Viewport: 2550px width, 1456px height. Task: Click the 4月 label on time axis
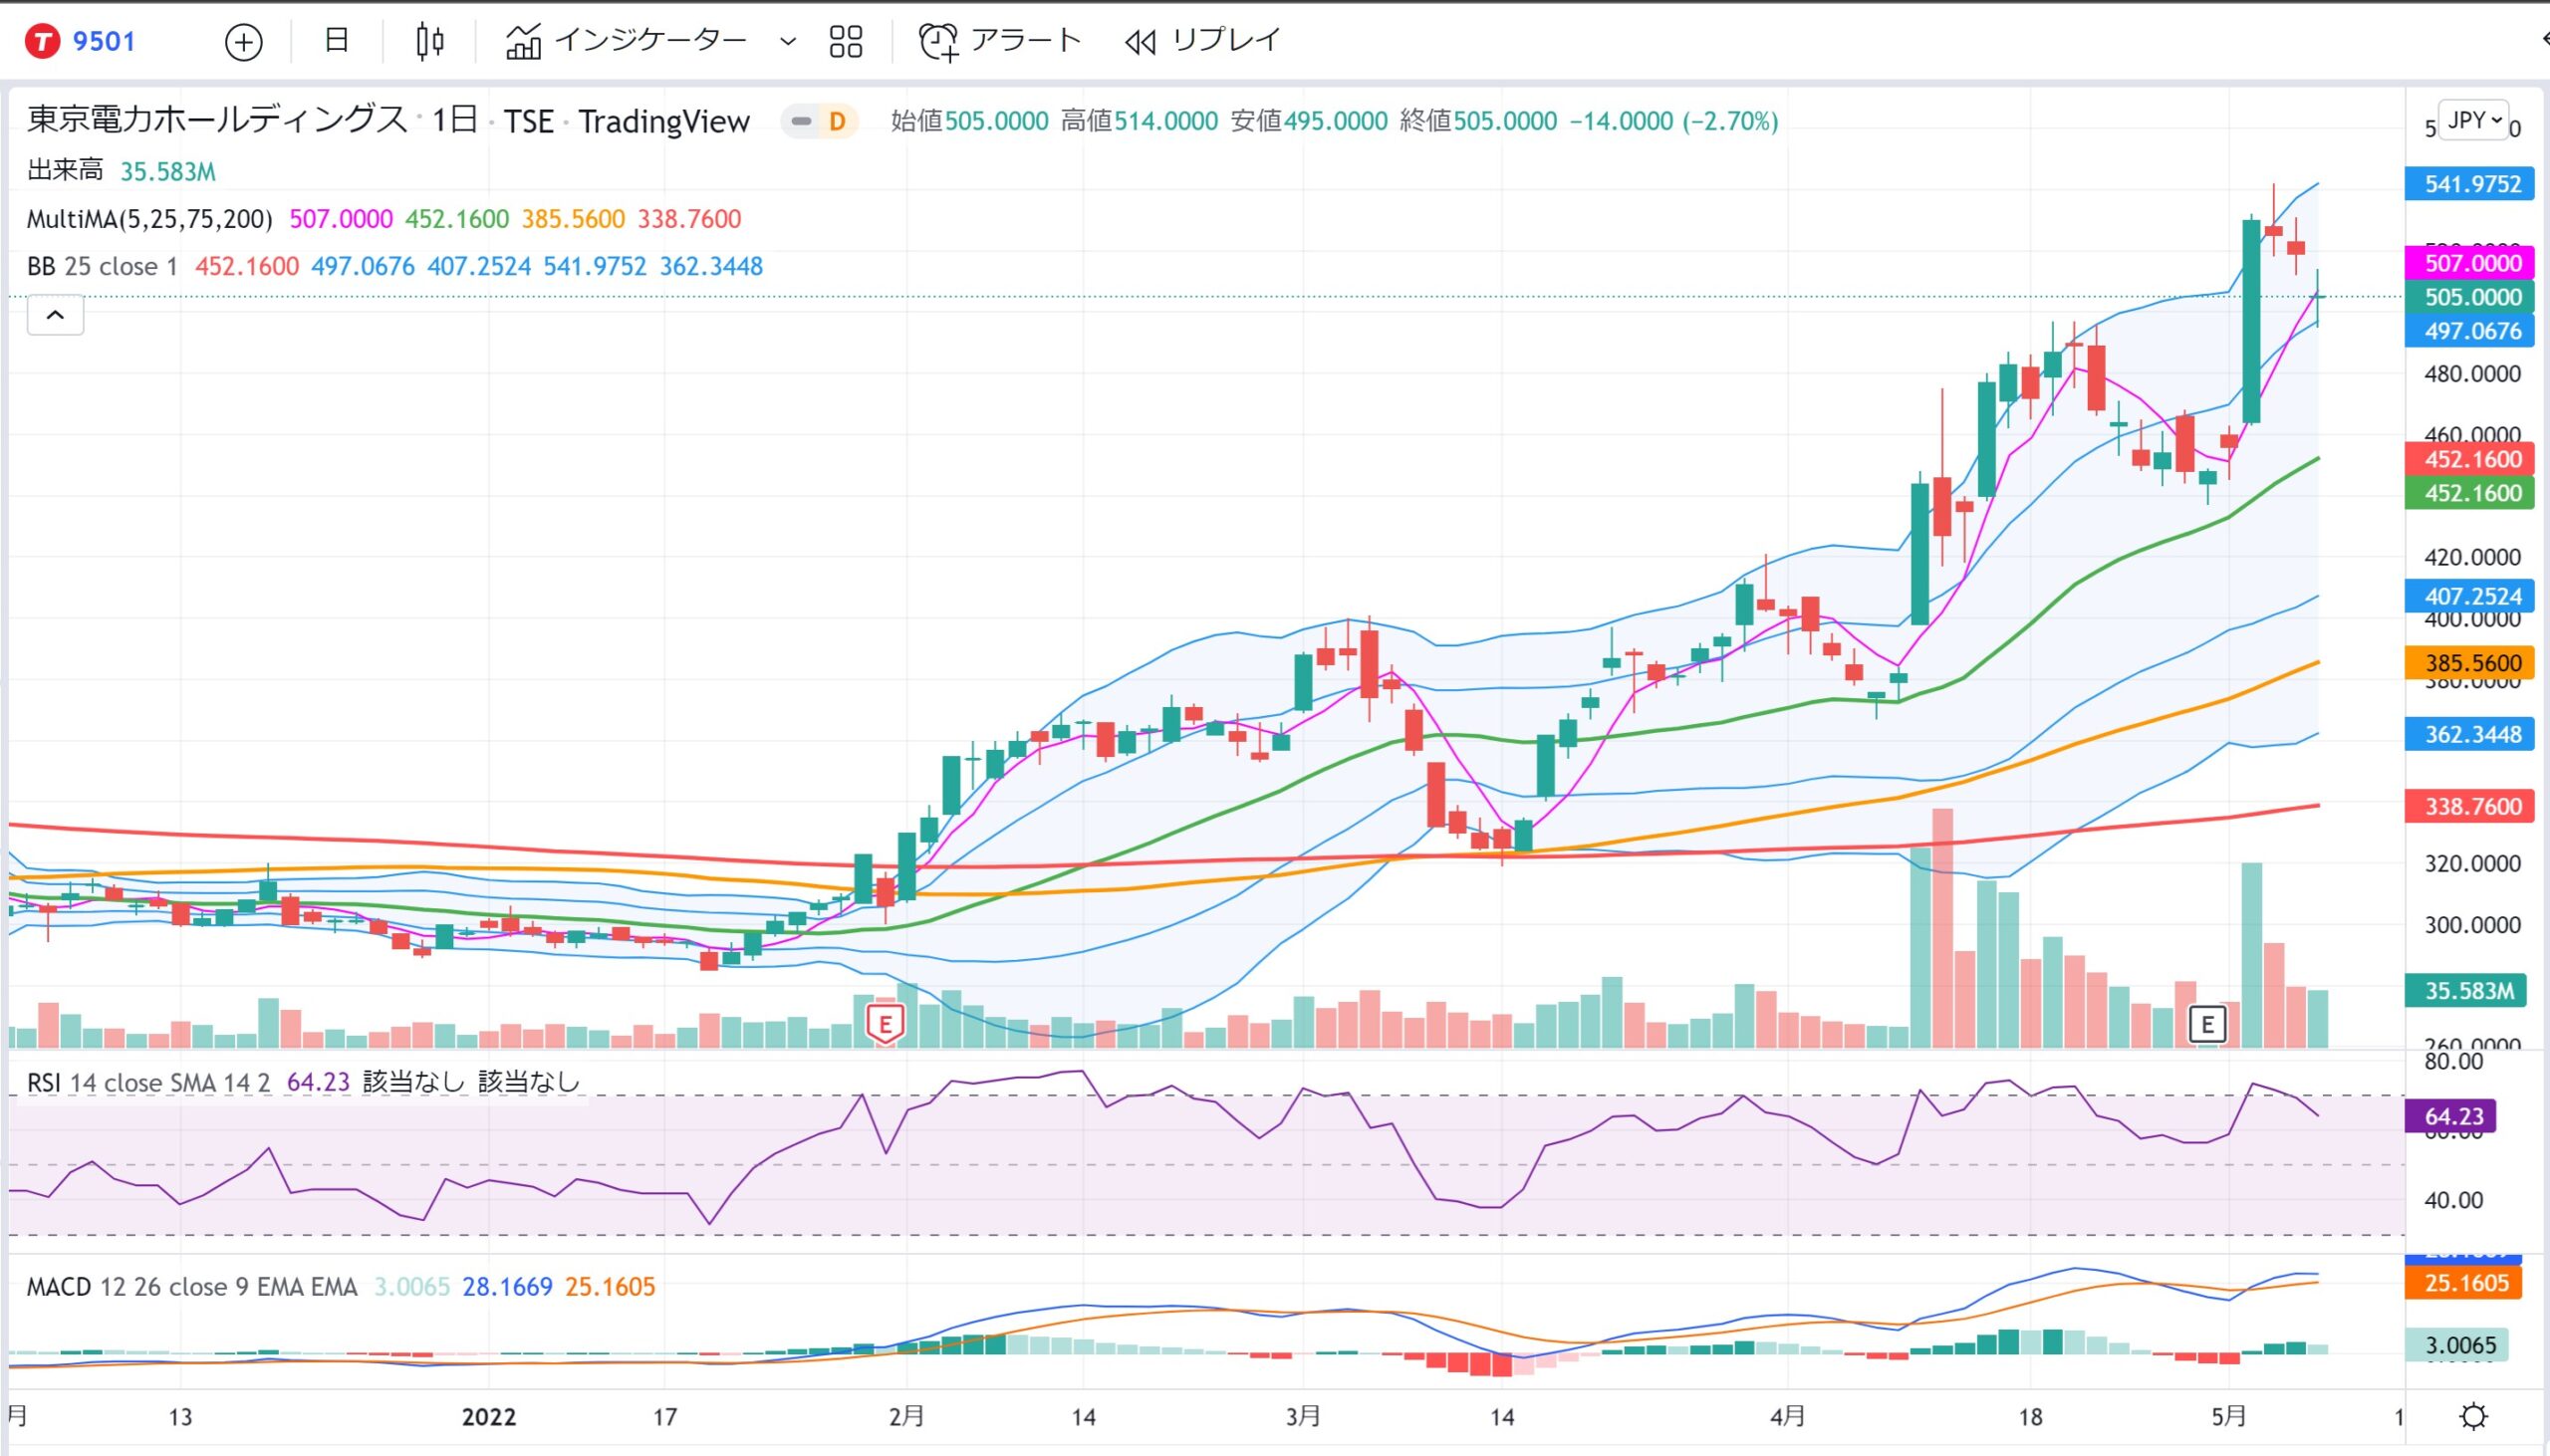coord(1788,1417)
